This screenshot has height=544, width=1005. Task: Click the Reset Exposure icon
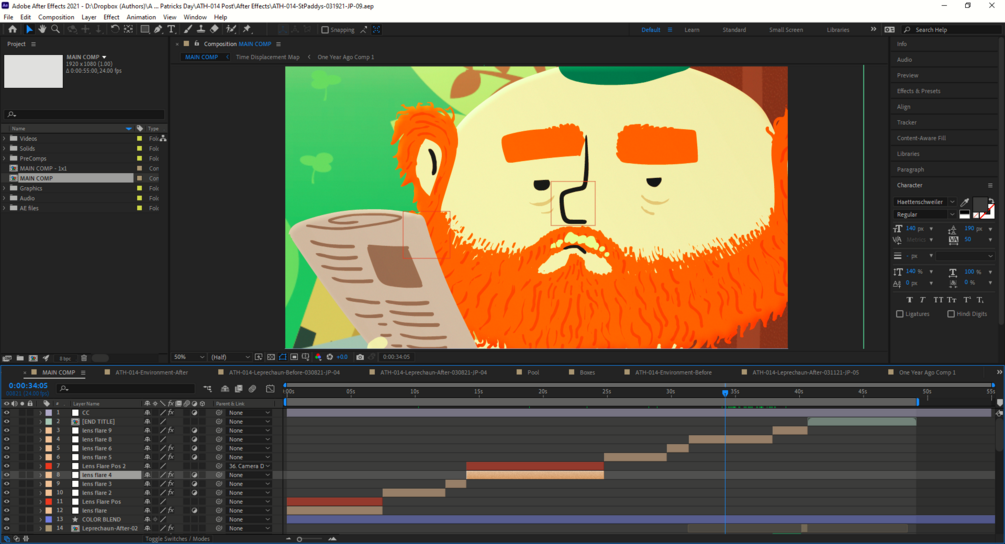[329, 357]
